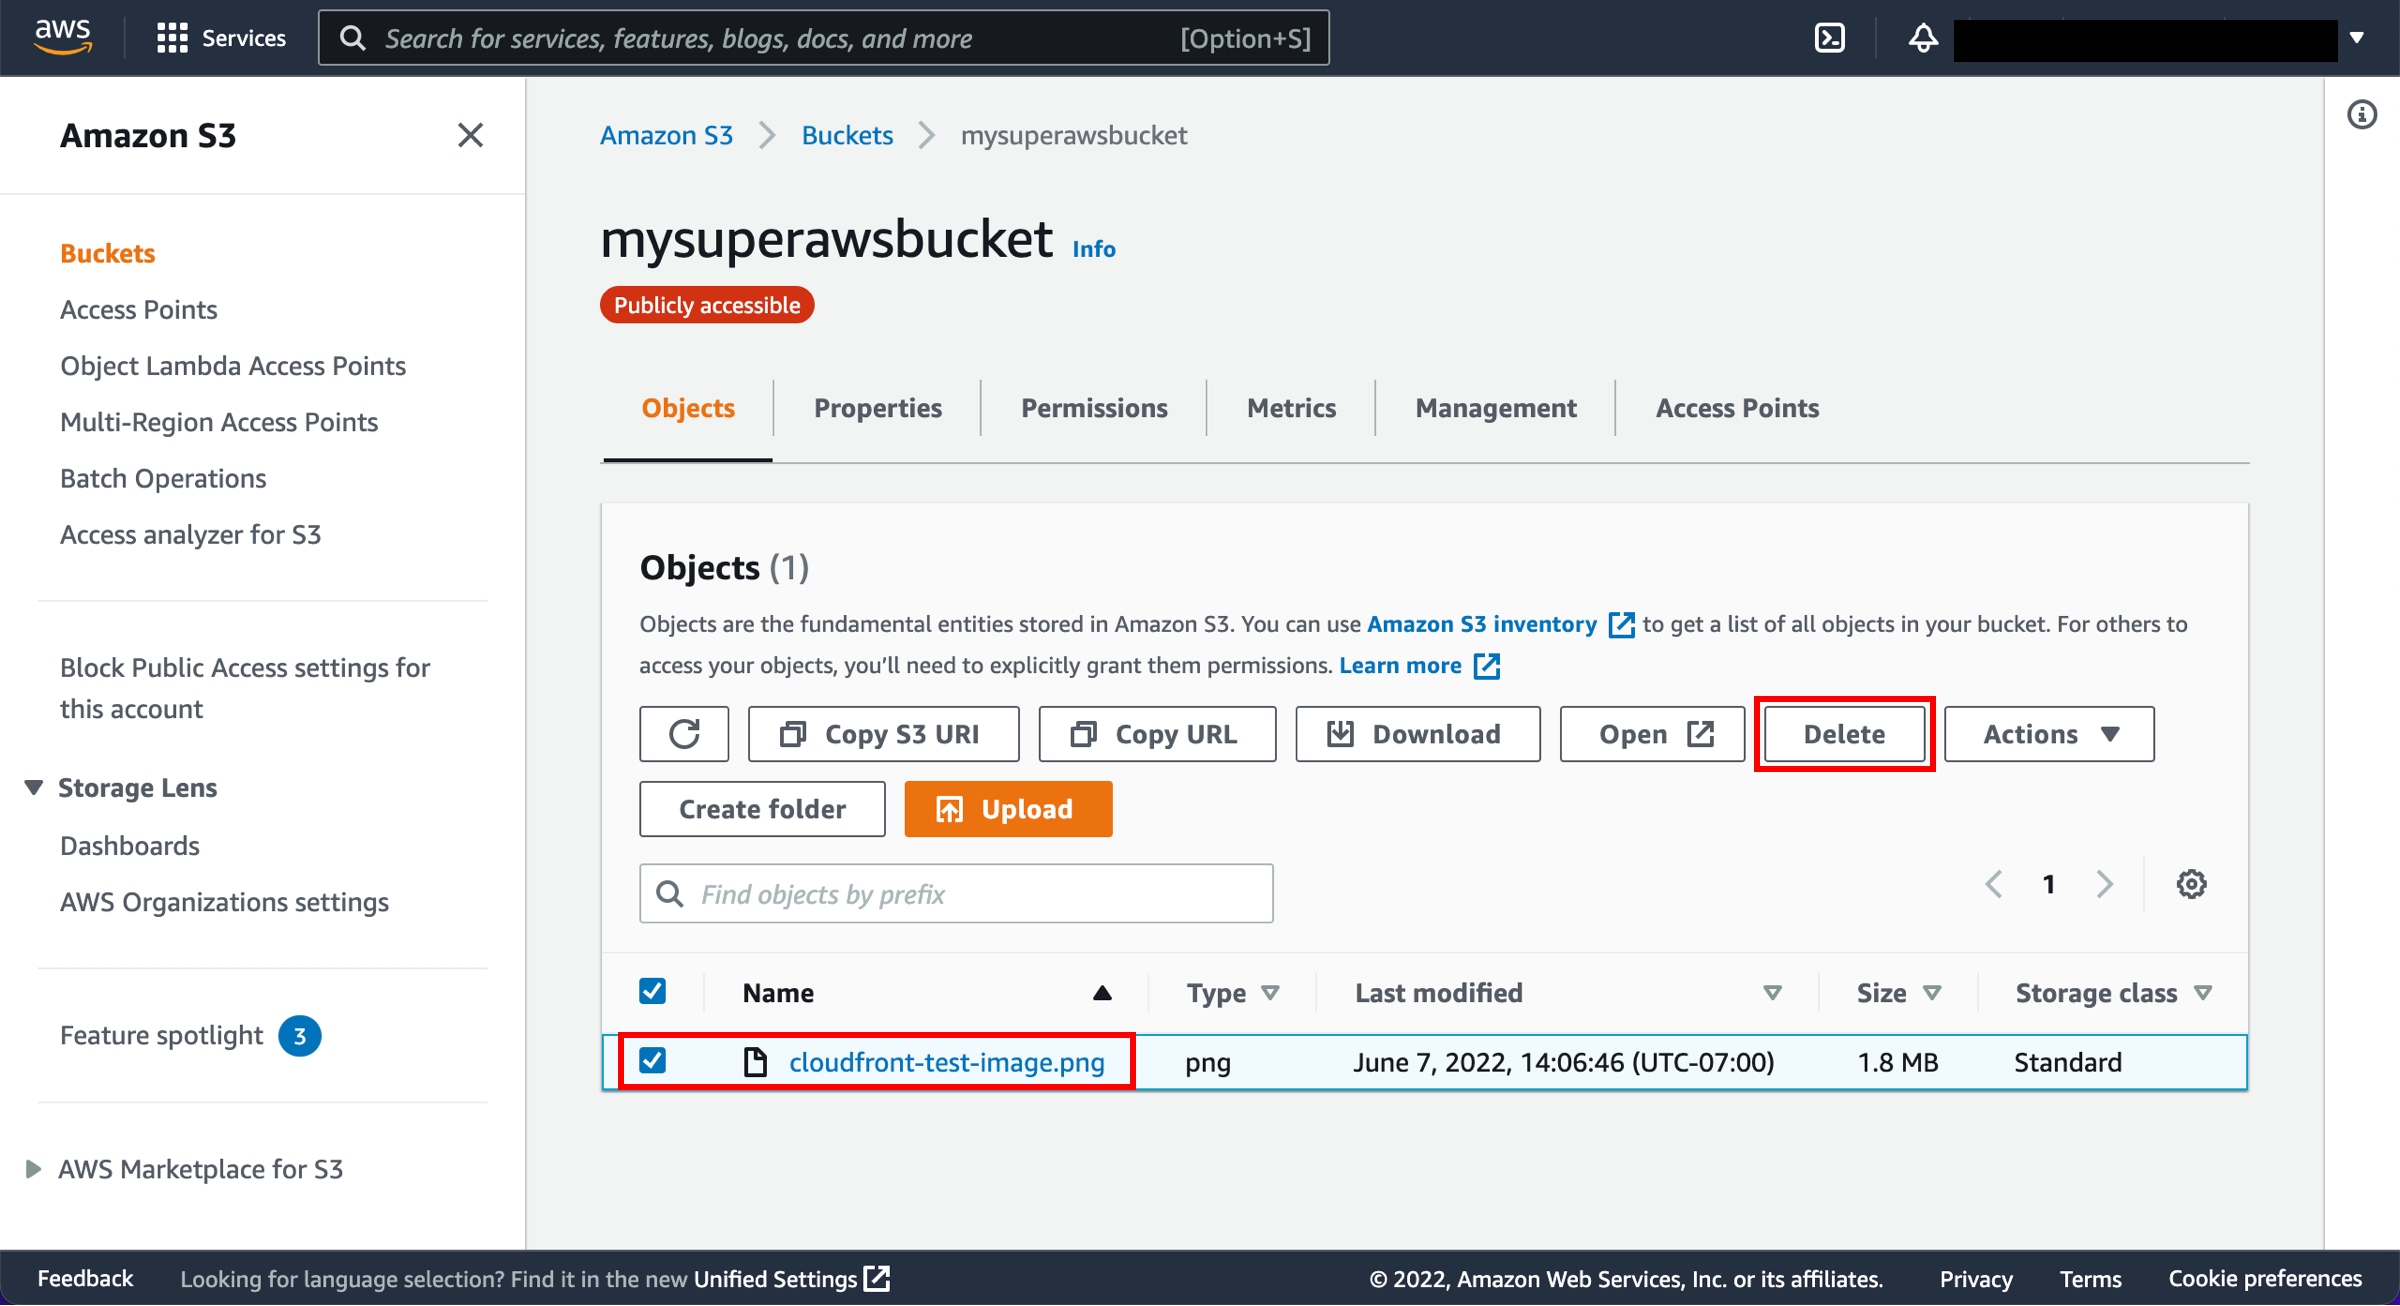Click the magnifier icon in the prefix search

coord(670,894)
